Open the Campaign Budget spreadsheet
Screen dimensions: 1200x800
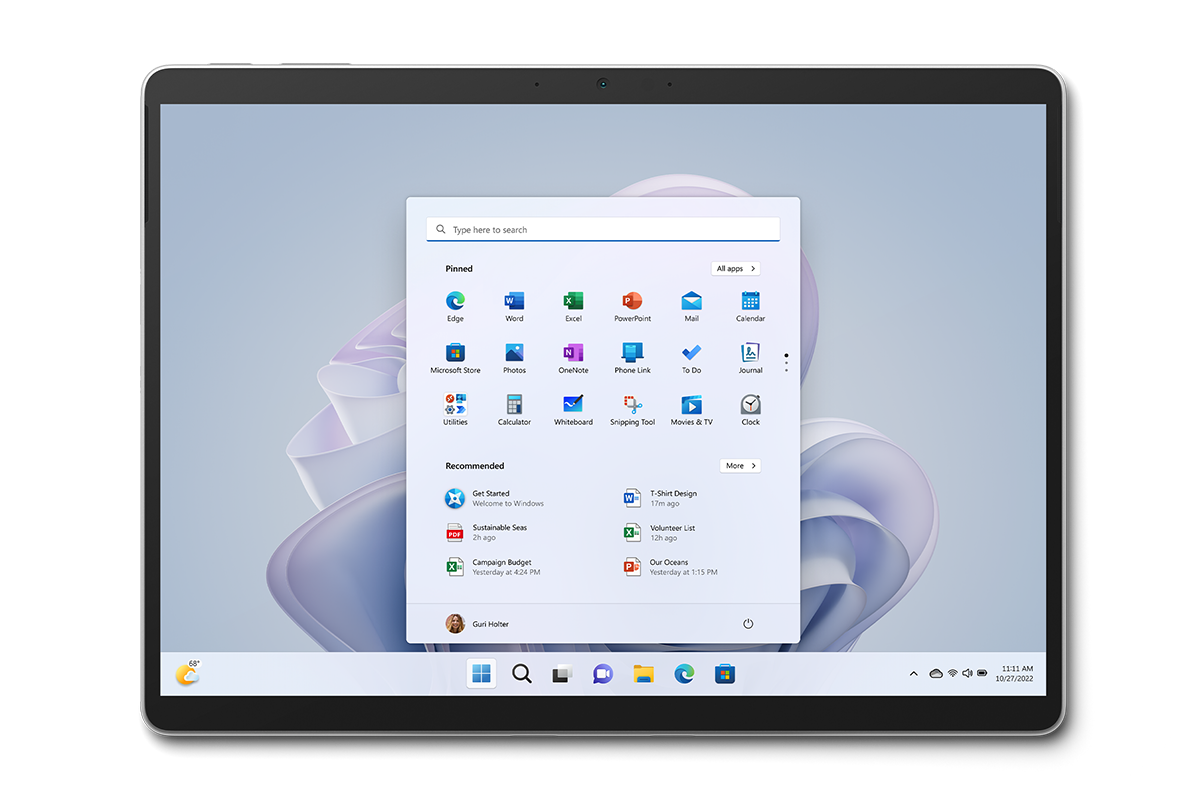tap(500, 567)
